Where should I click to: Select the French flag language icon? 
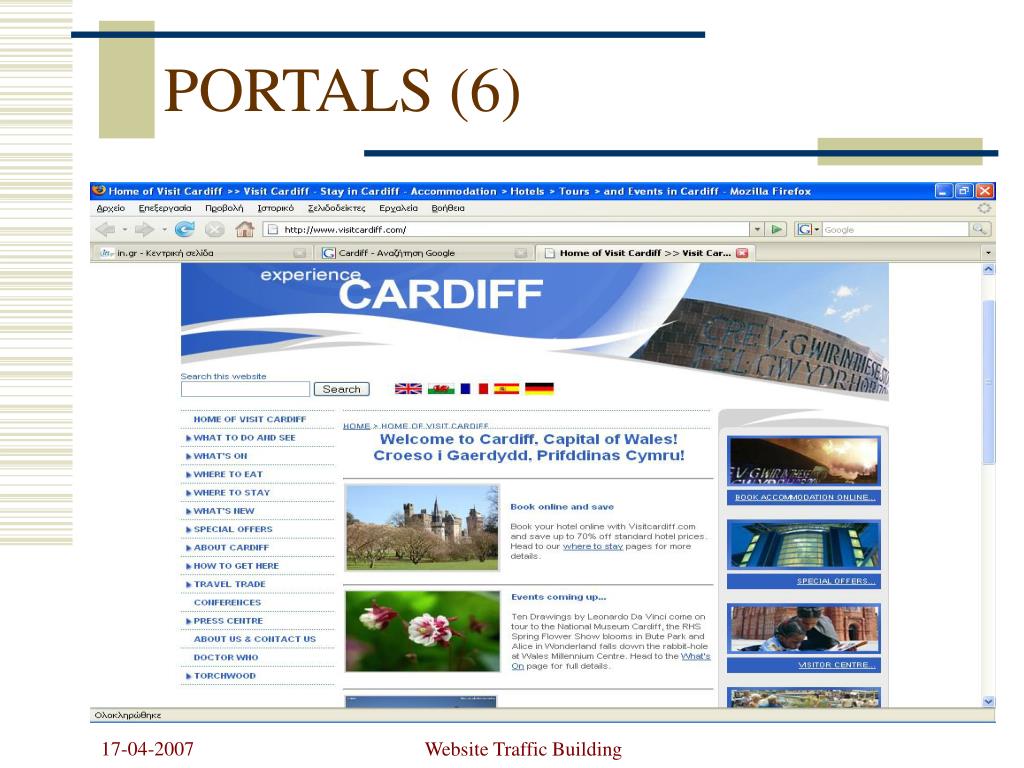point(473,389)
